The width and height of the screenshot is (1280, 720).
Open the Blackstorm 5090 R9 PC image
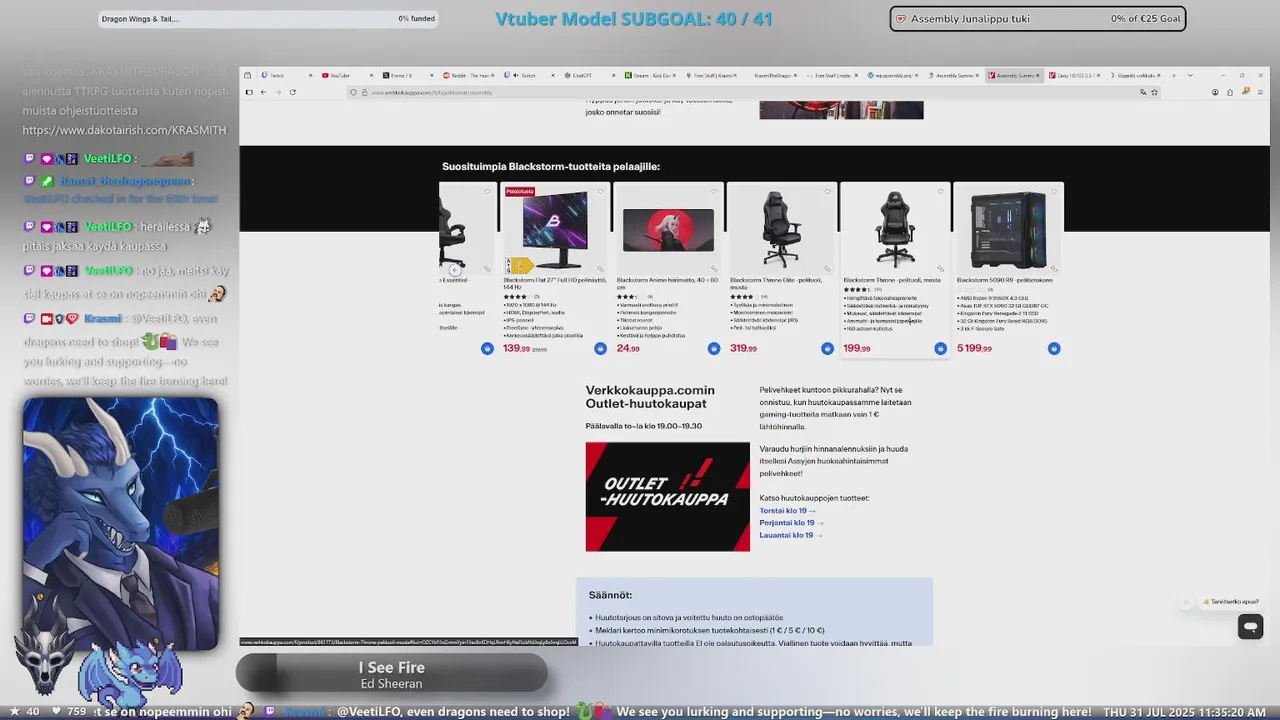click(x=1008, y=231)
